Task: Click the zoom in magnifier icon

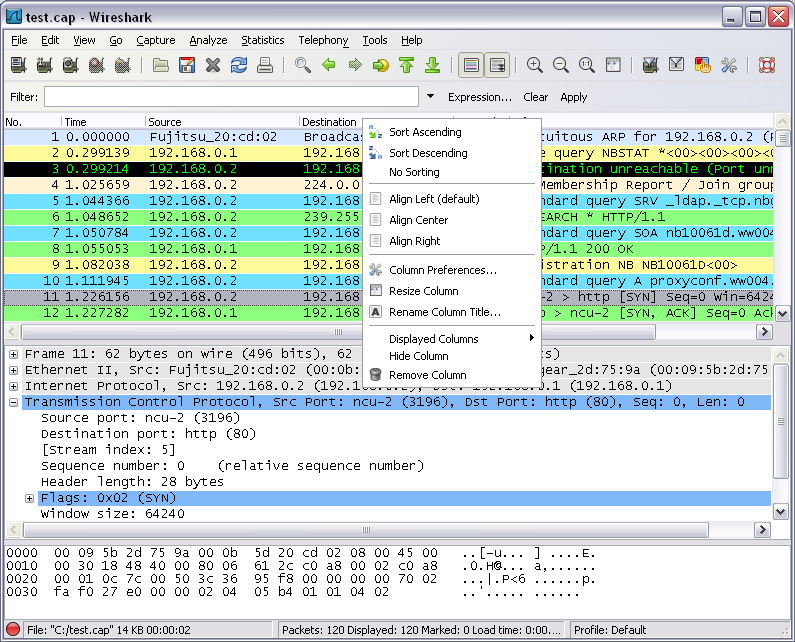Action: pos(535,66)
